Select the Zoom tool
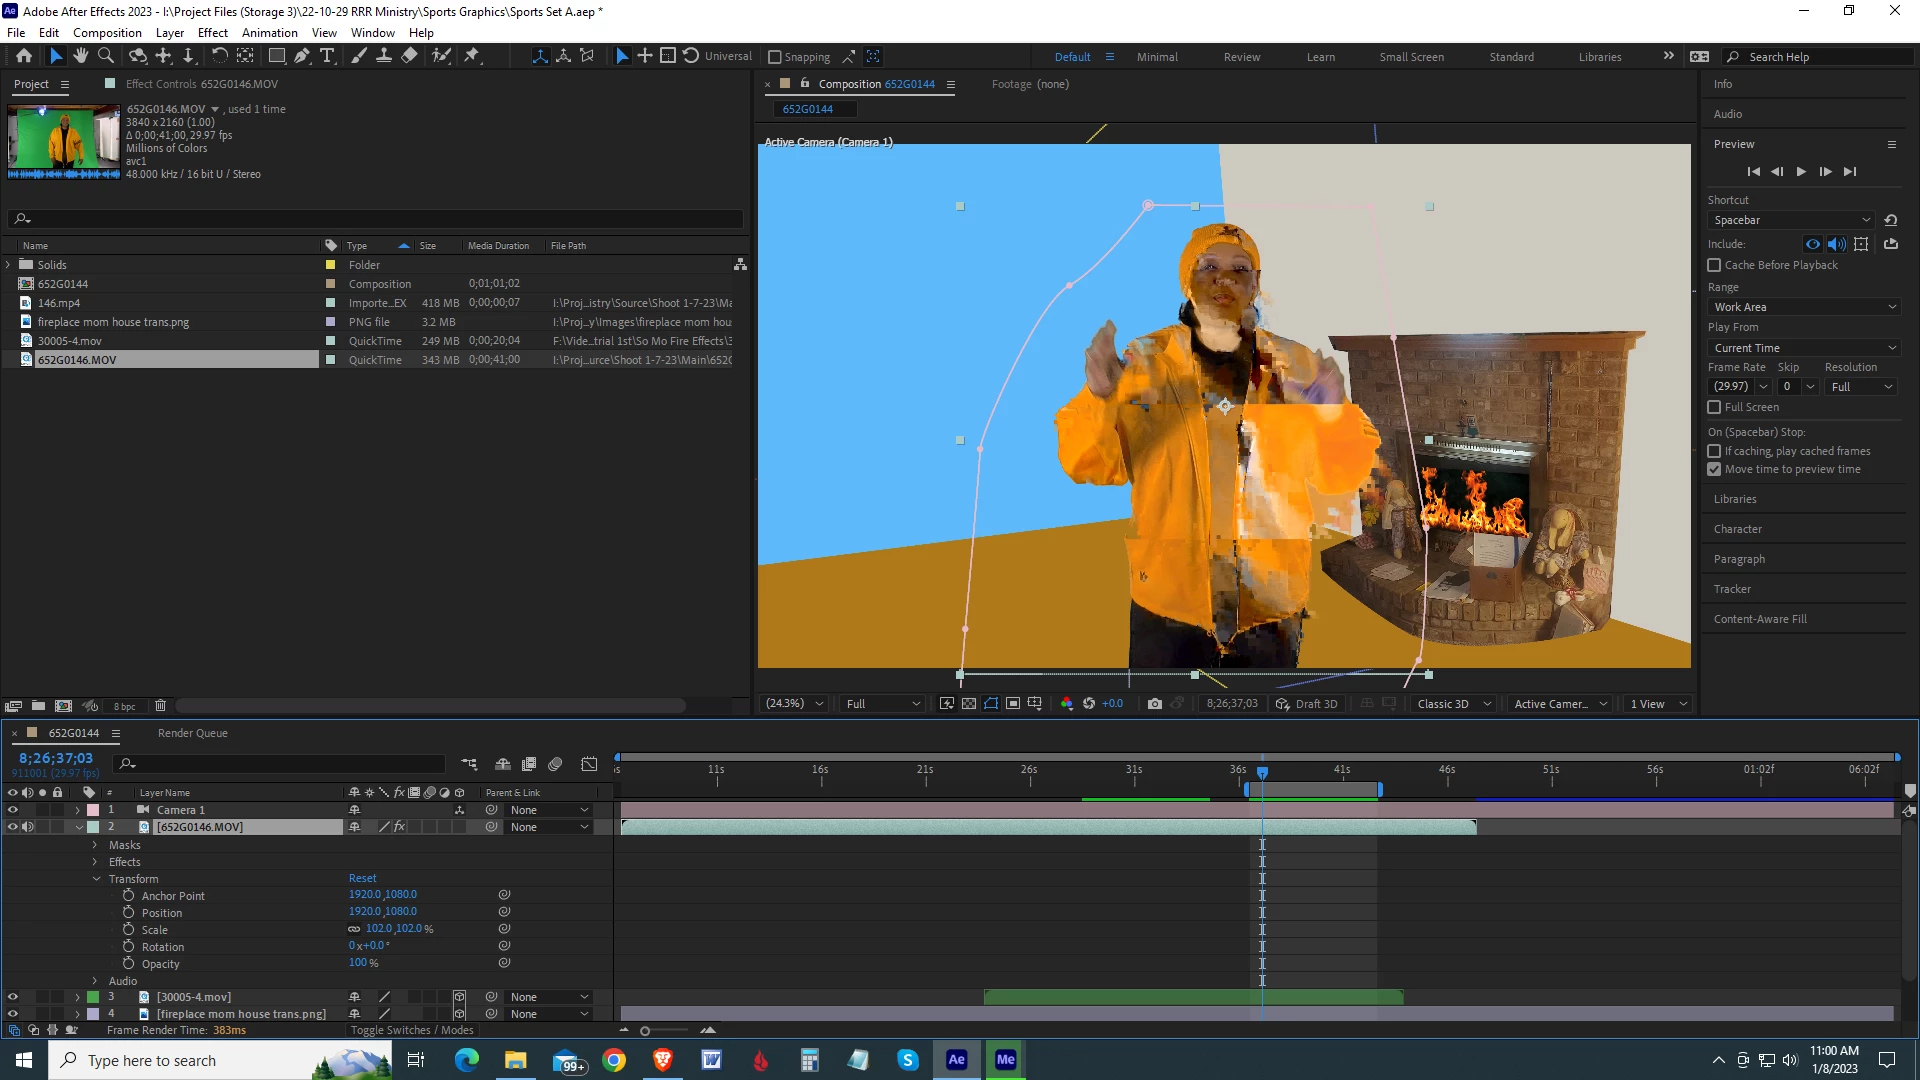The height and width of the screenshot is (1080, 1920). [106, 56]
